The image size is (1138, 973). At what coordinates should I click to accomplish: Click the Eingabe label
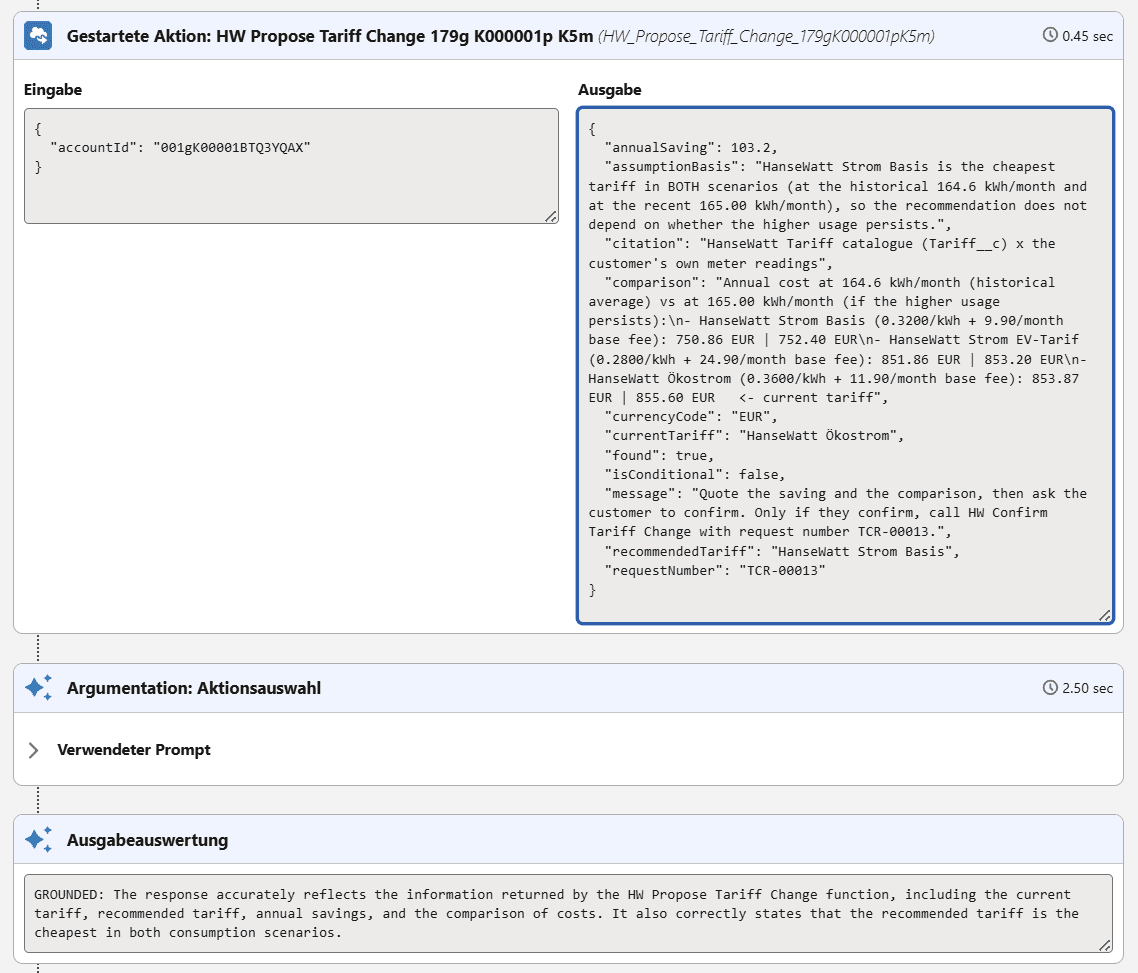53,90
